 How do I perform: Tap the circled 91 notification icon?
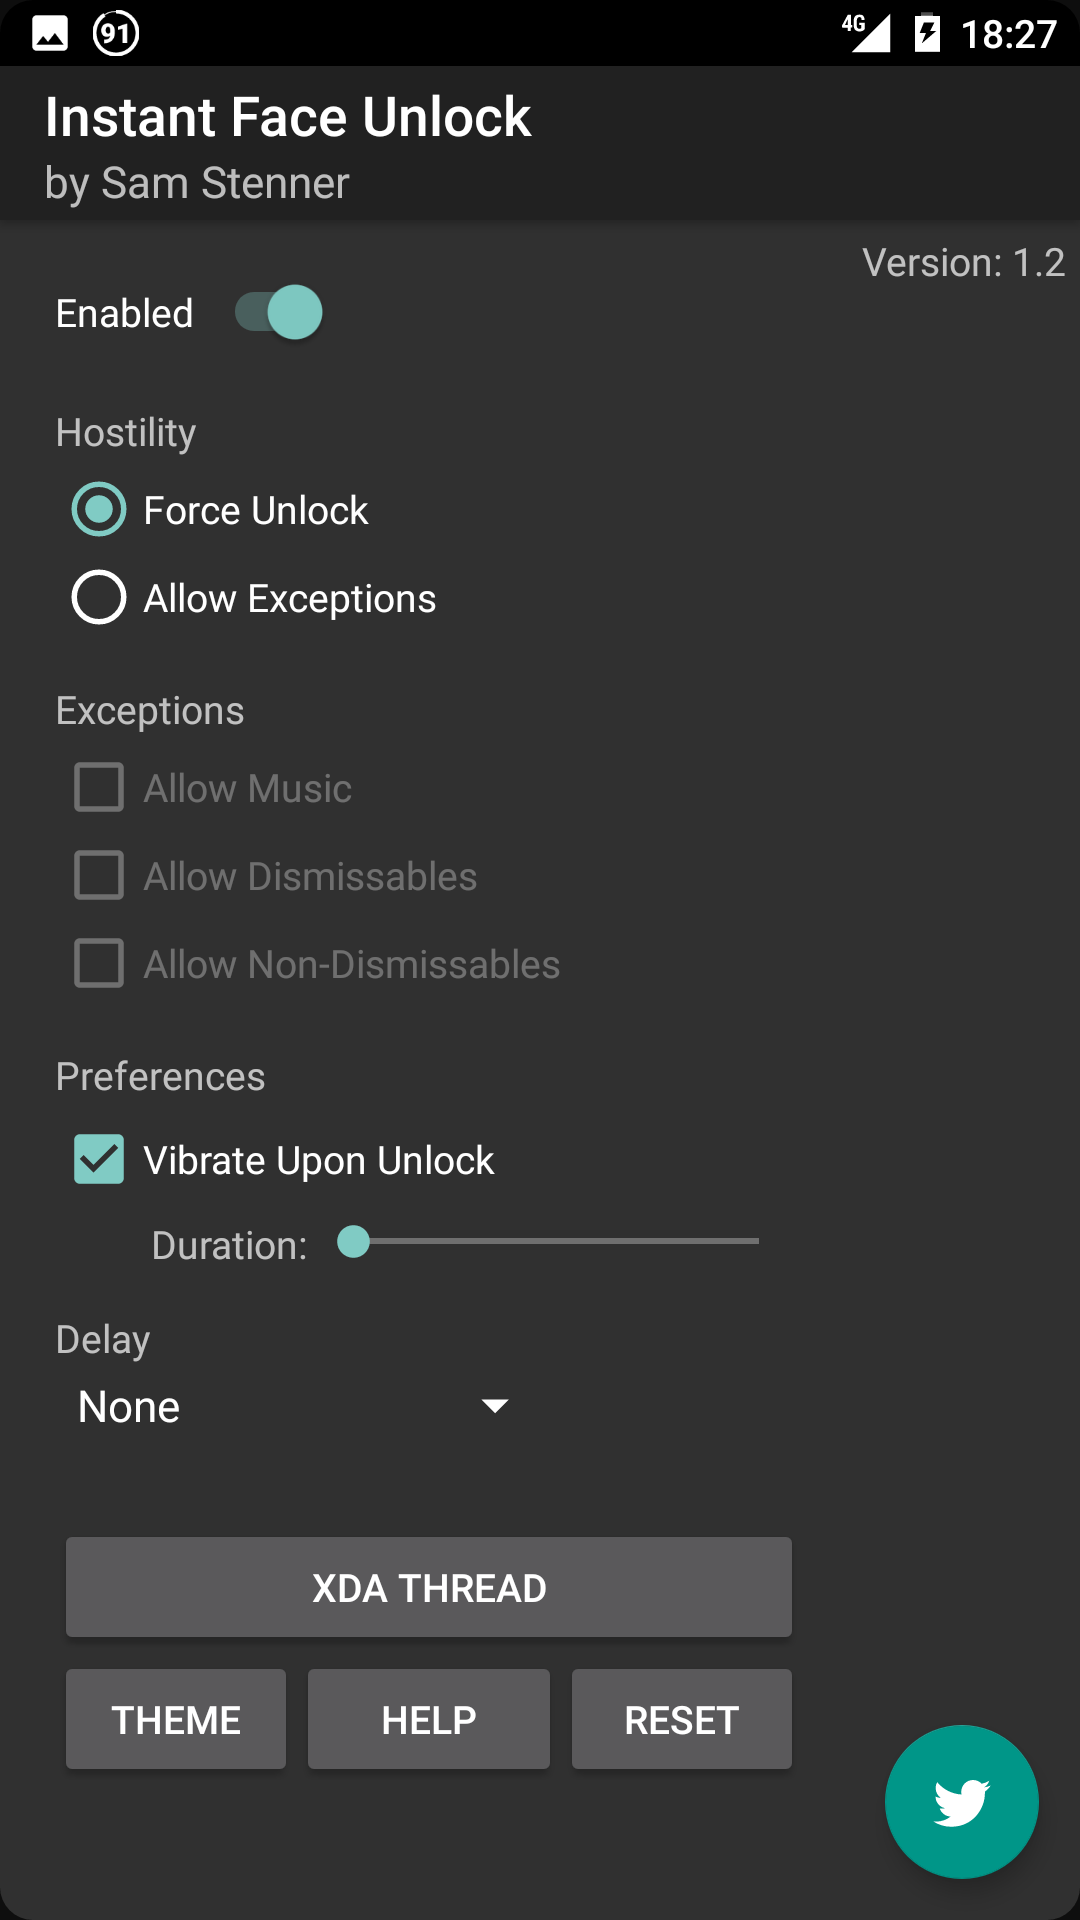point(116,34)
